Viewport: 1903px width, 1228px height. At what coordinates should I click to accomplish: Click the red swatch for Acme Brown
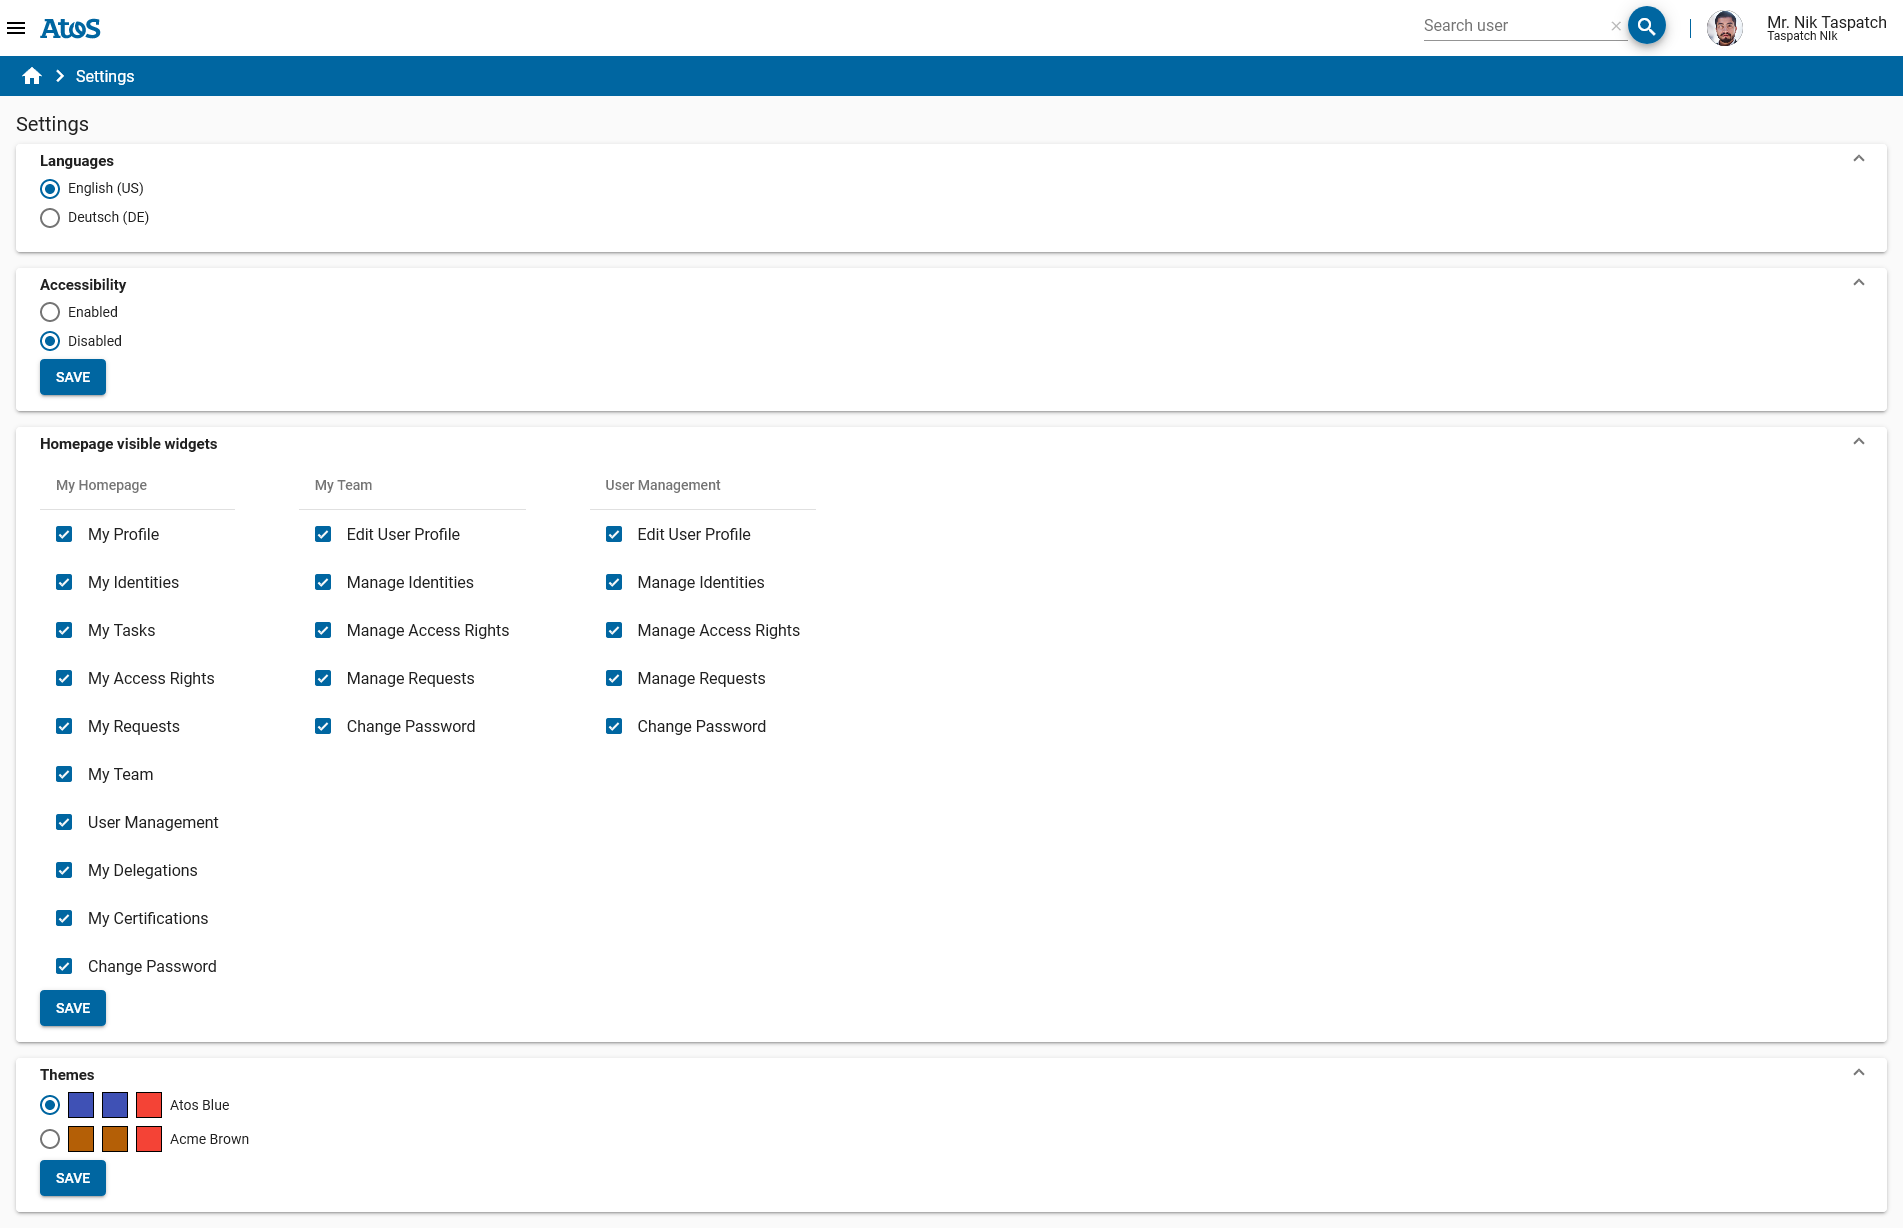click(149, 1139)
